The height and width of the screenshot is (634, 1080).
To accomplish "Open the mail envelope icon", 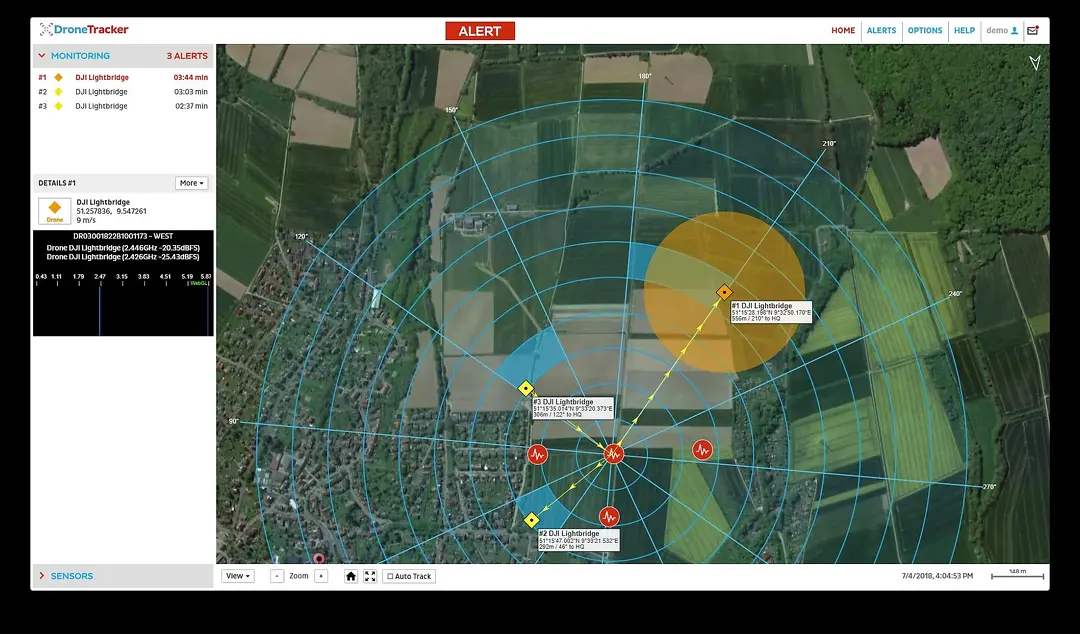I will coord(1033,30).
